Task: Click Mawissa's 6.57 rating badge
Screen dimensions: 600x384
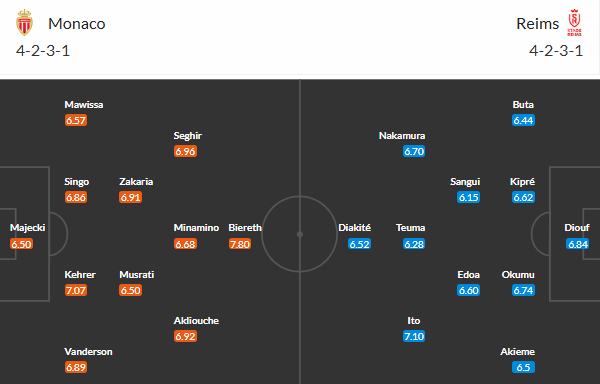Action: click(x=76, y=120)
